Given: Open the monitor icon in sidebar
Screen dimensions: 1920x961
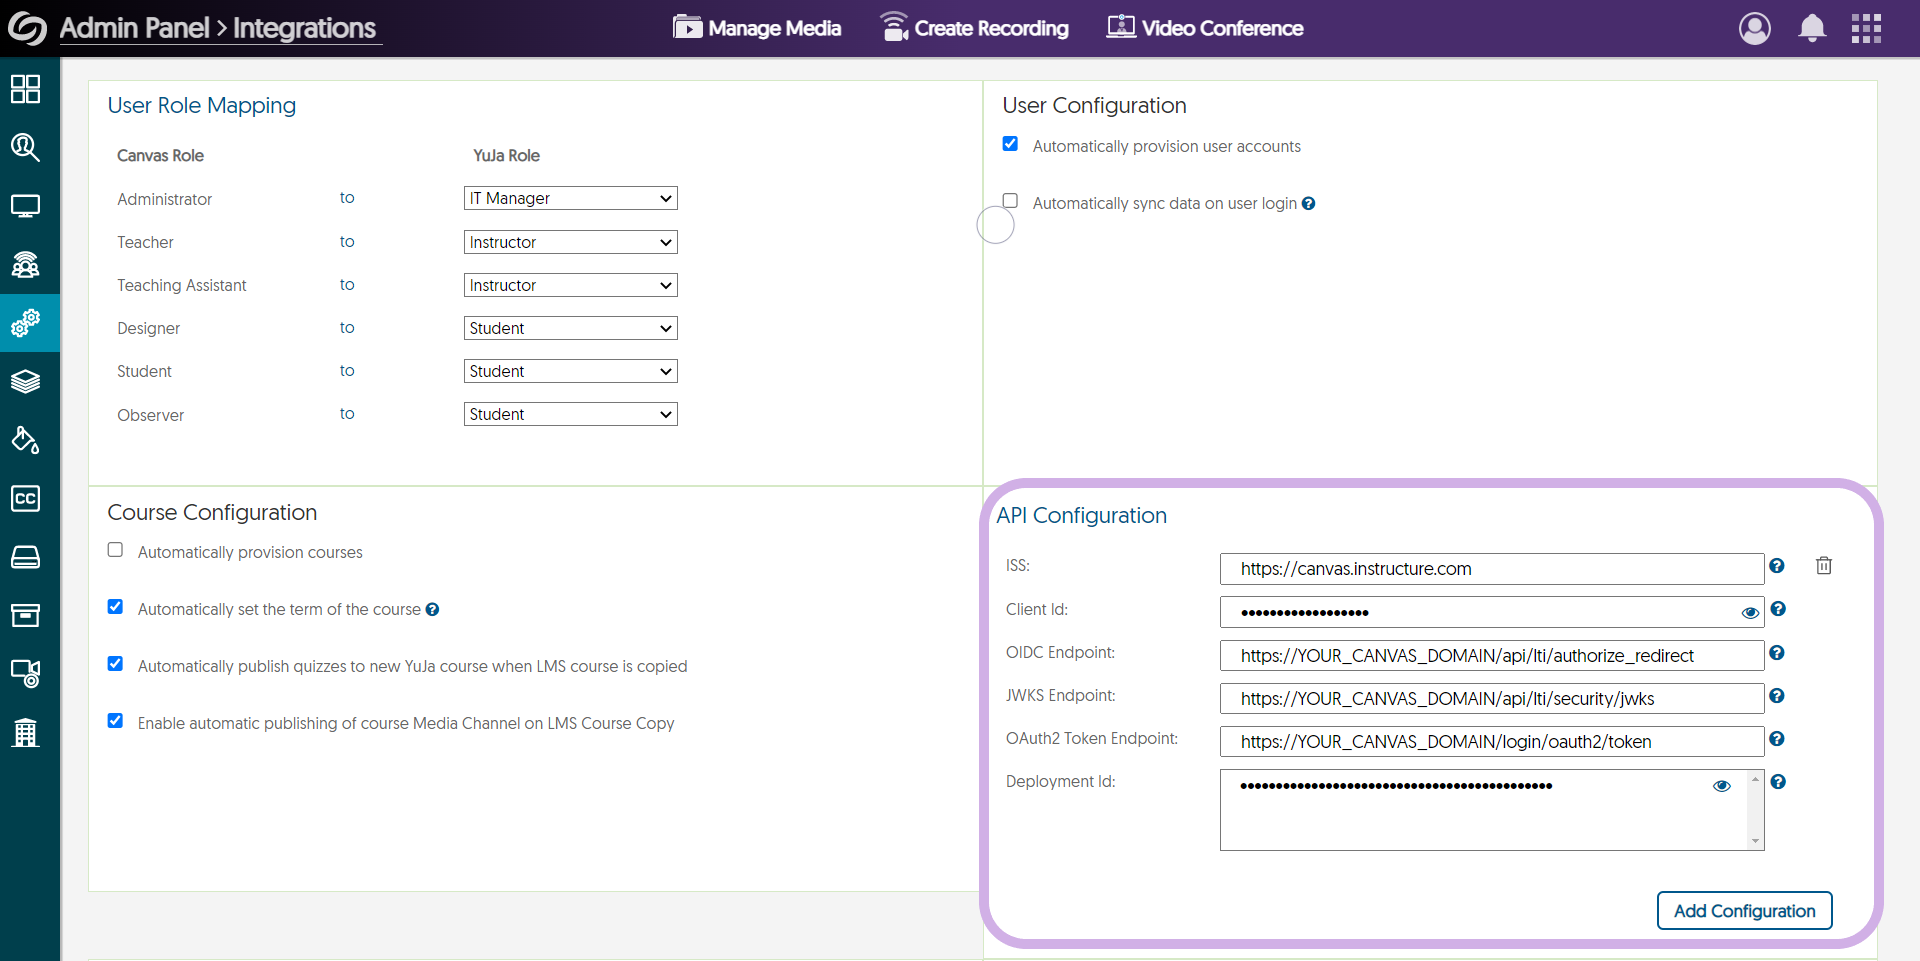Looking at the screenshot, I should (x=26, y=206).
